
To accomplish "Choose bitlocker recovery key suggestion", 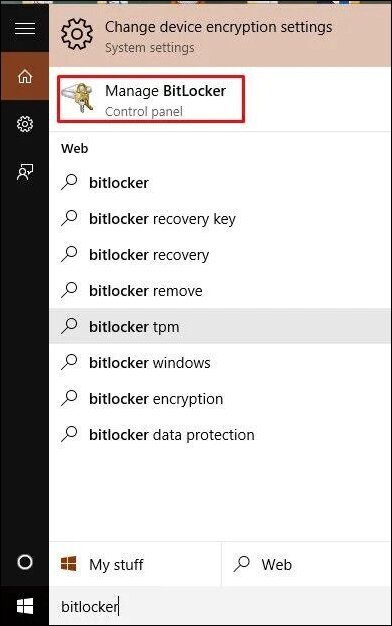I will [220, 219].
